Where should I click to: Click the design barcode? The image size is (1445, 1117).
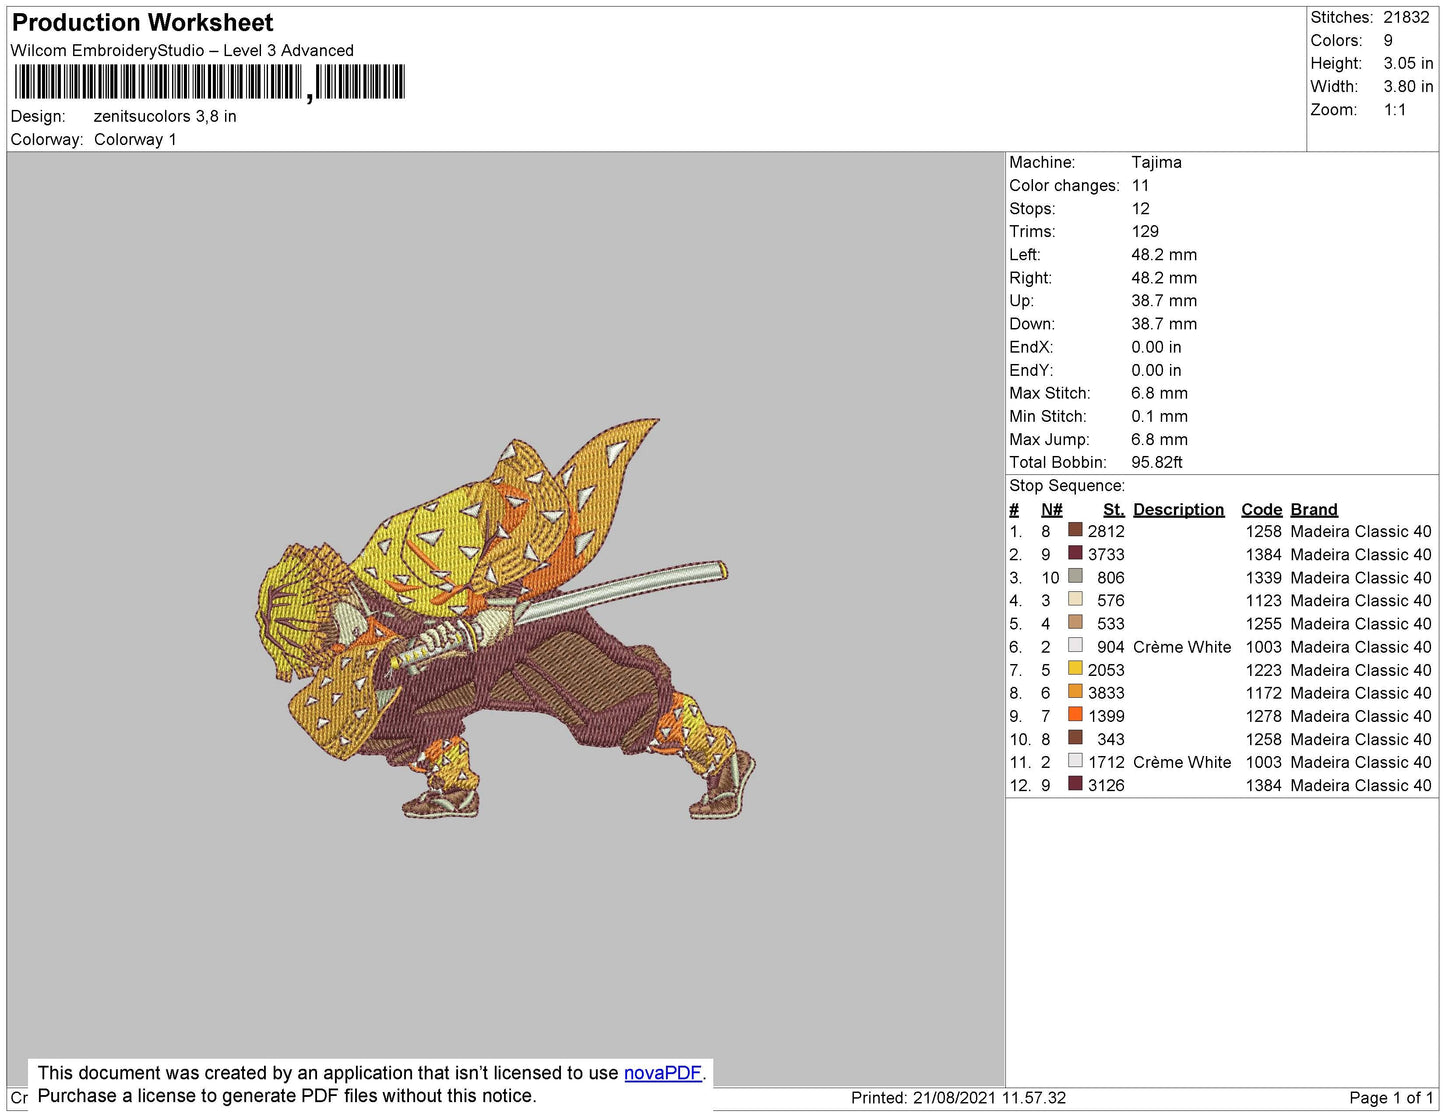coord(208,82)
